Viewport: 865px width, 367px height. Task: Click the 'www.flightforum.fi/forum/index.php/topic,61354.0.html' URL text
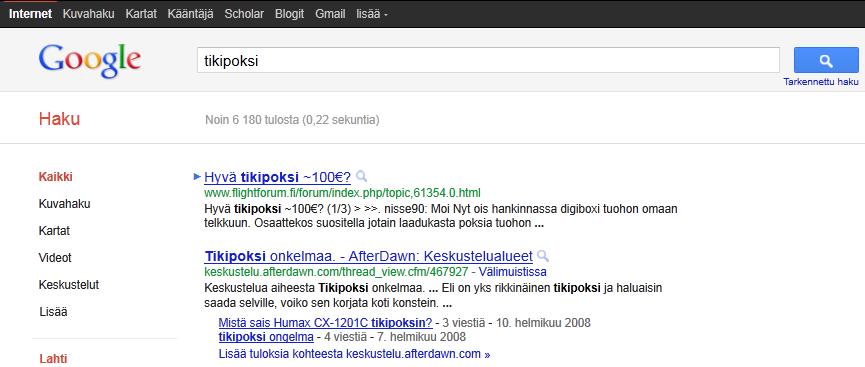342,193
